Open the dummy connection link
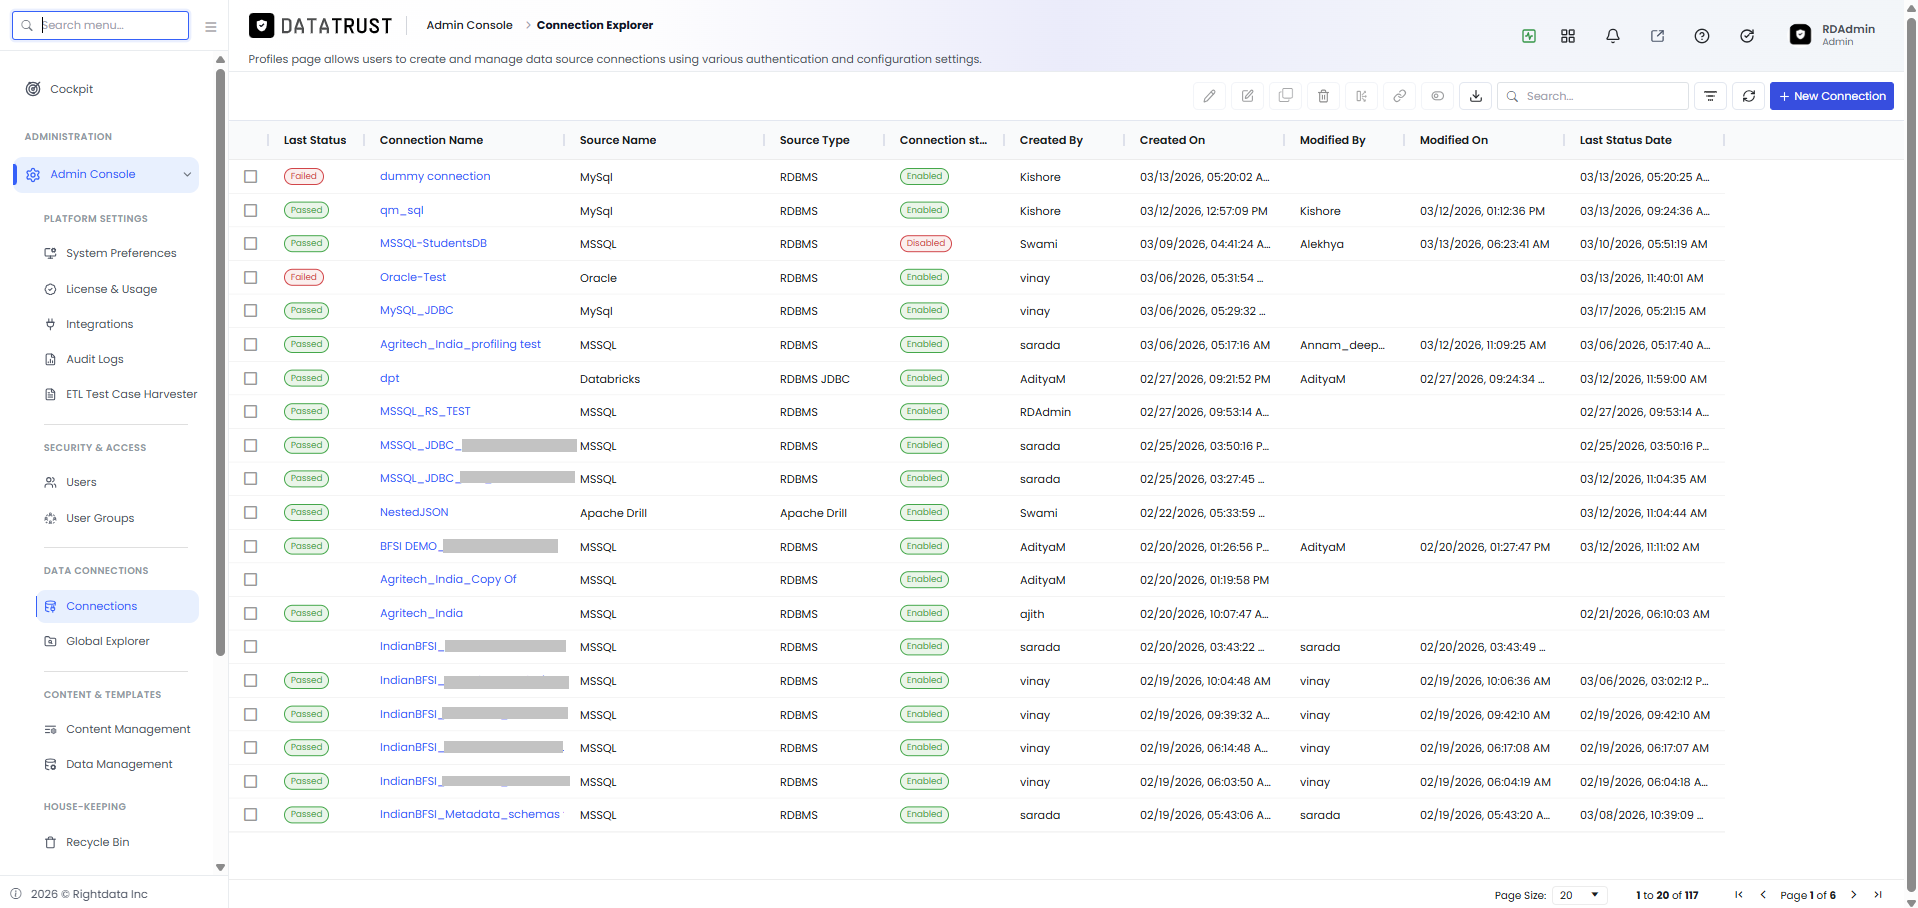Image resolution: width=1918 pixels, height=908 pixels. pyautogui.click(x=435, y=177)
